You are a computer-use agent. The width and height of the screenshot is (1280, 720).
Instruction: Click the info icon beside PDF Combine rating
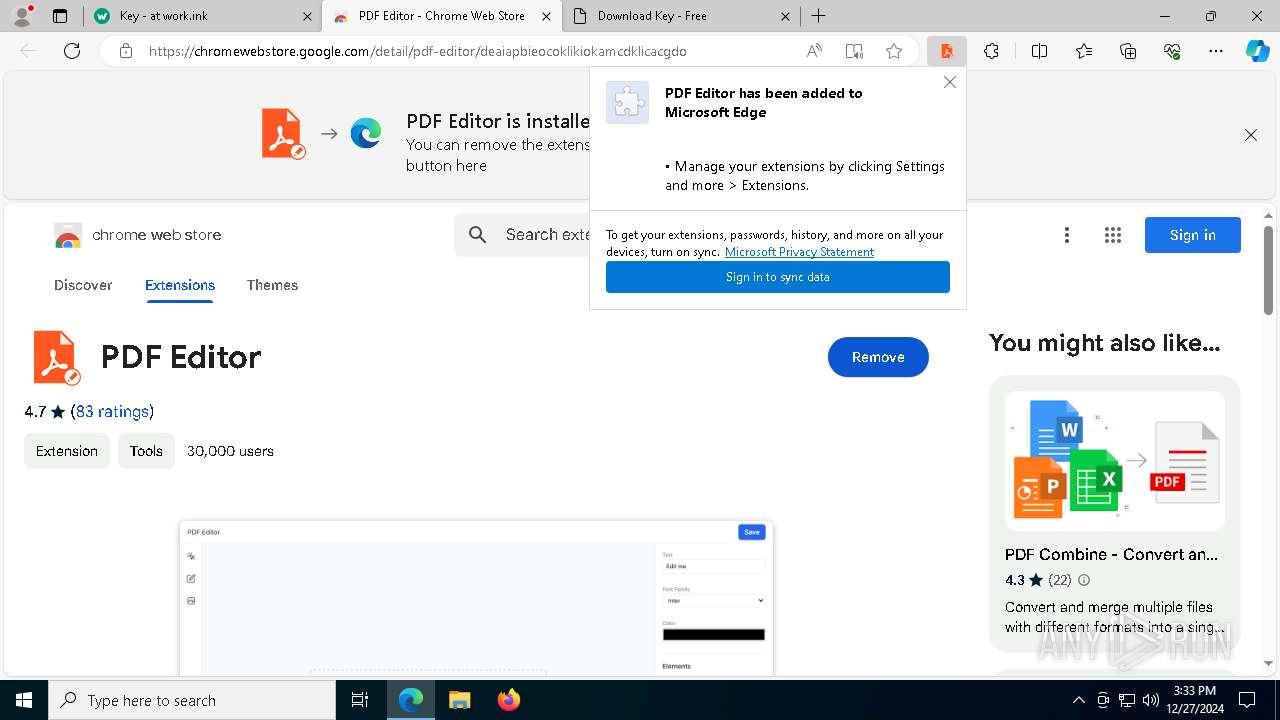(1084, 580)
